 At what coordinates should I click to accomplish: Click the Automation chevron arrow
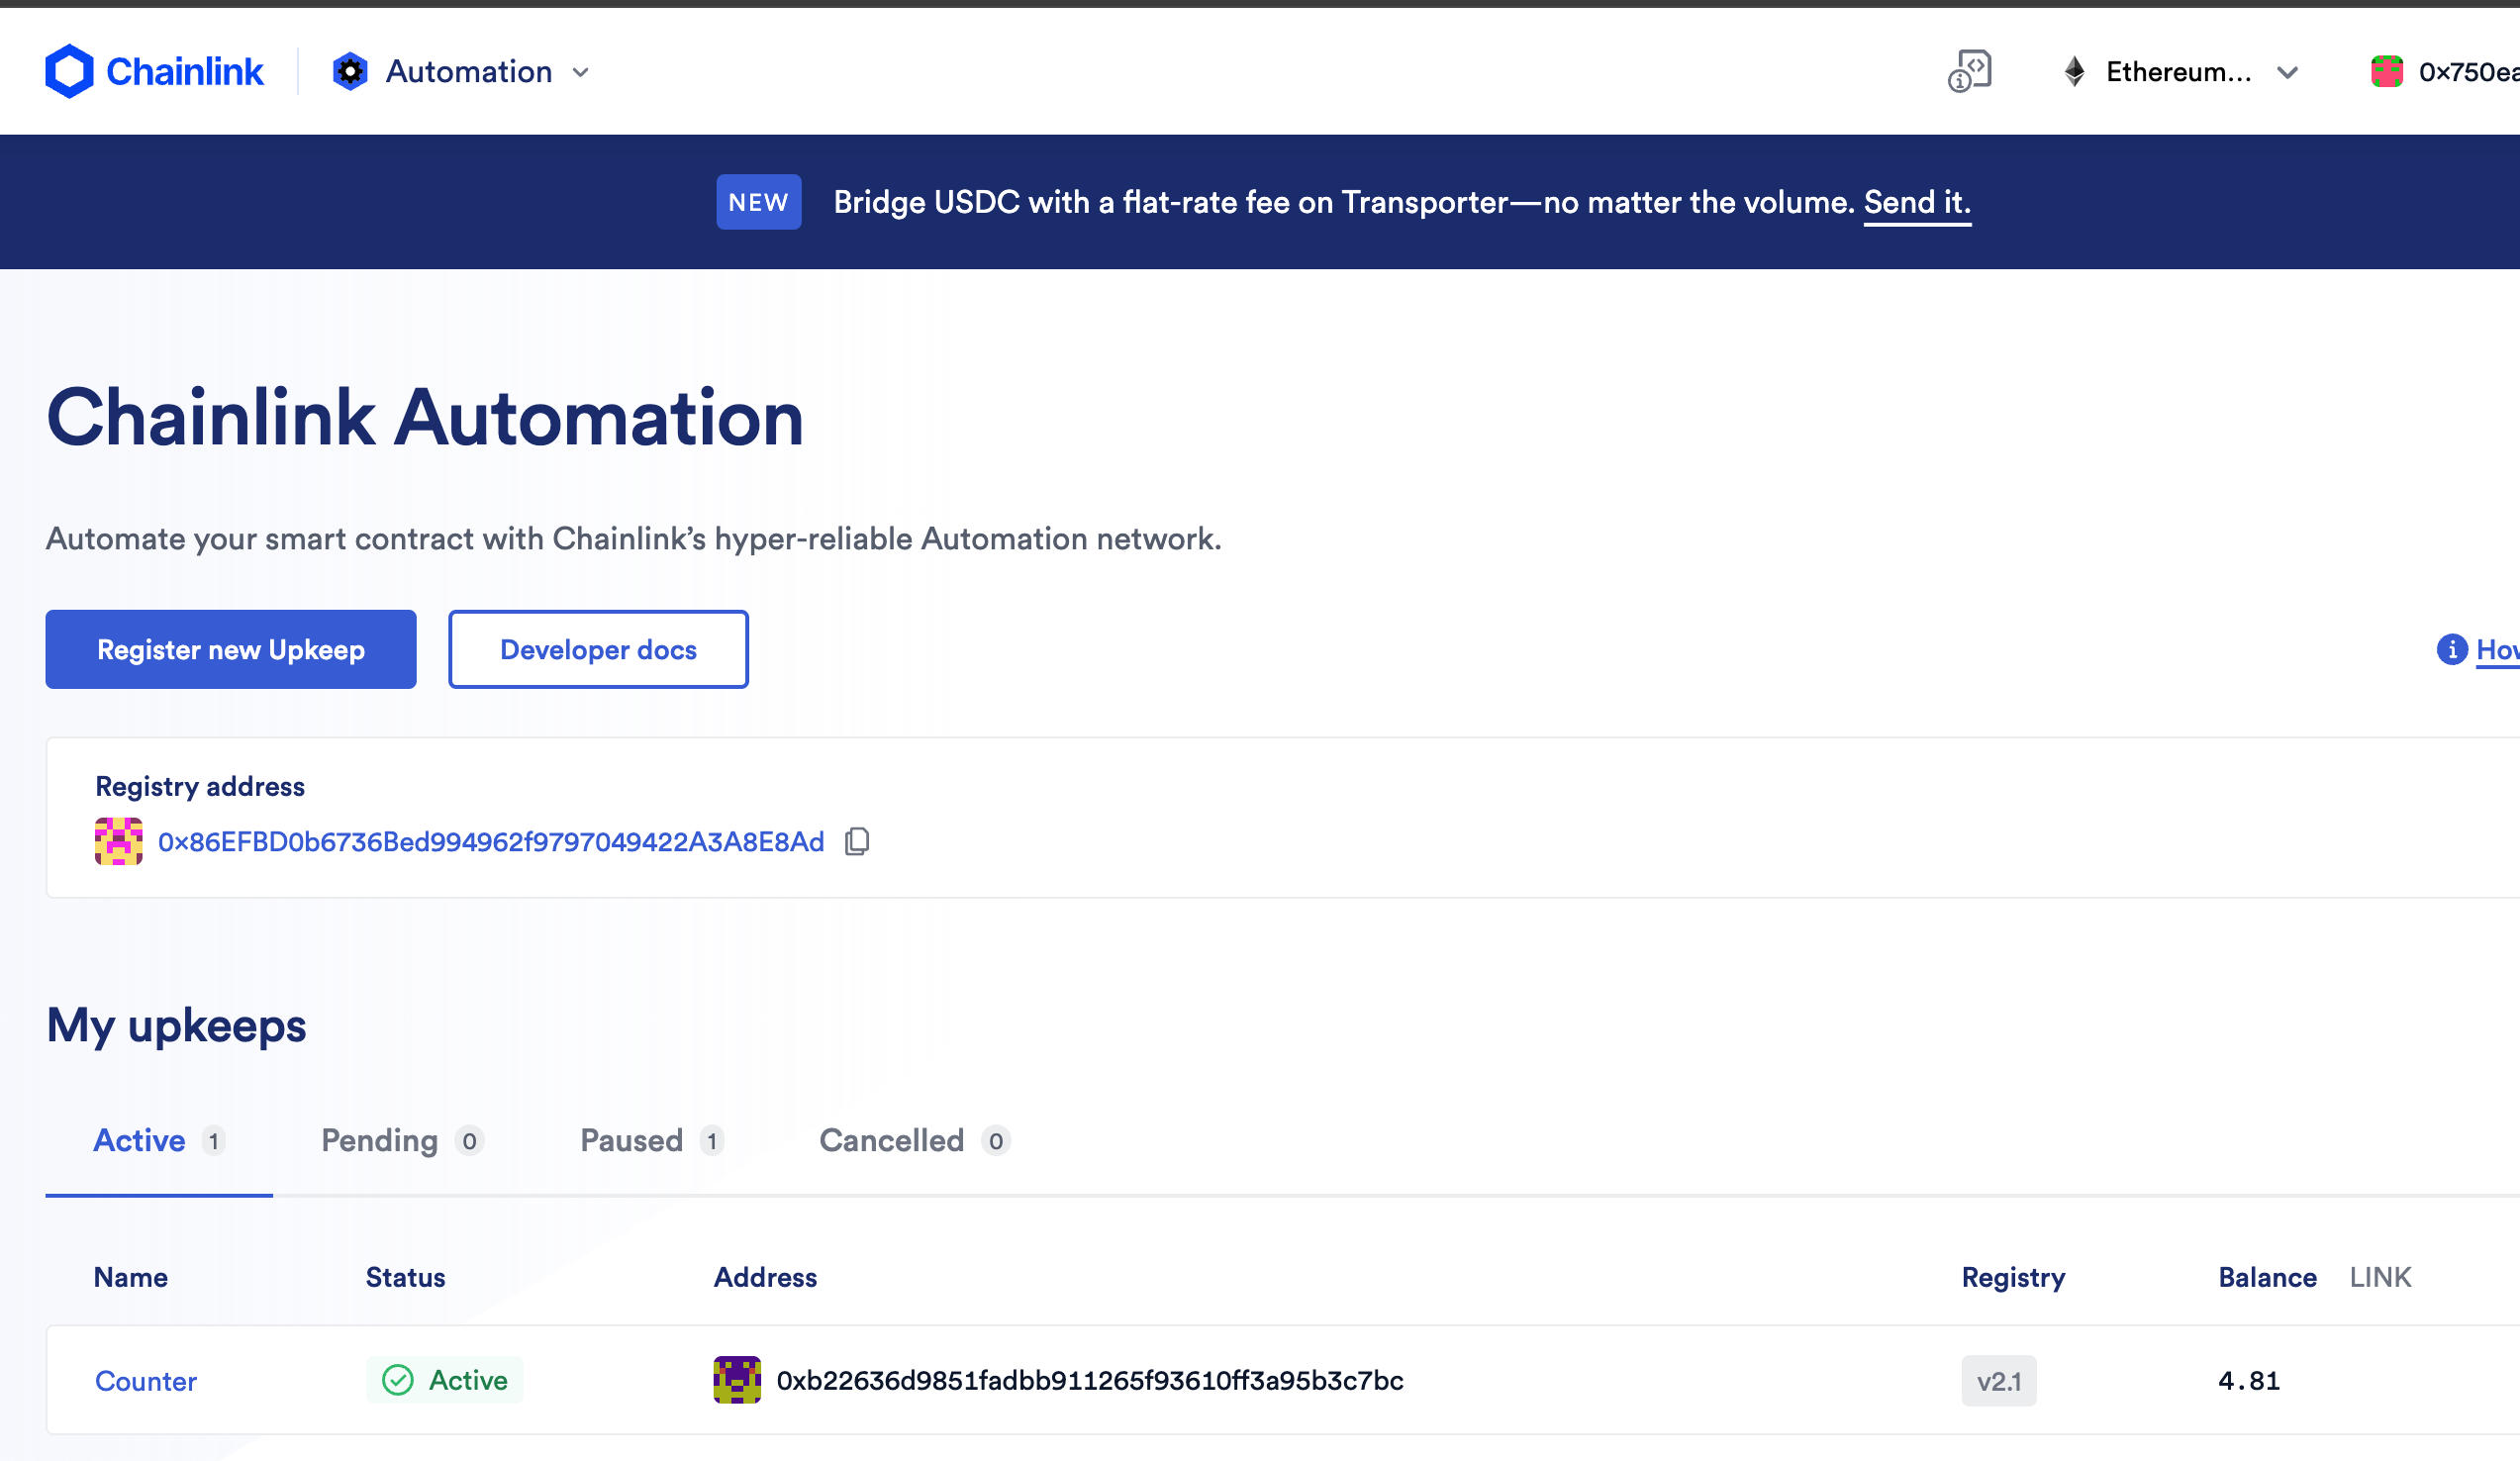(x=581, y=72)
